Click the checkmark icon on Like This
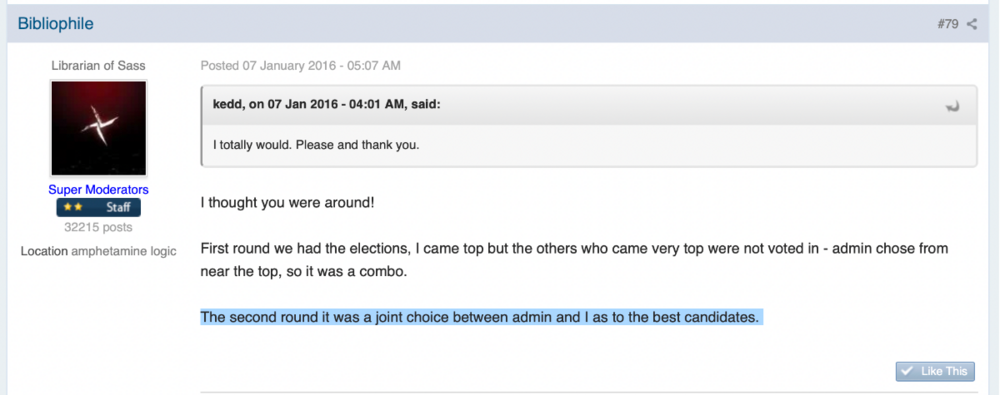The width and height of the screenshot is (1000, 395). (908, 371)
